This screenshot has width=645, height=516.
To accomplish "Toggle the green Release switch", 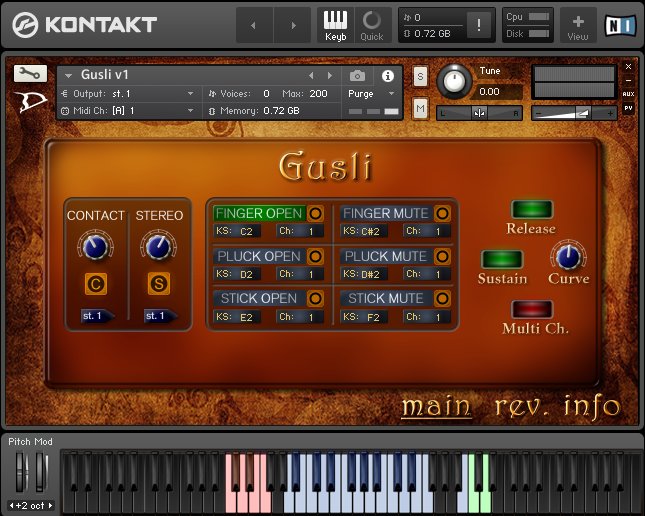I will (532, 209).
